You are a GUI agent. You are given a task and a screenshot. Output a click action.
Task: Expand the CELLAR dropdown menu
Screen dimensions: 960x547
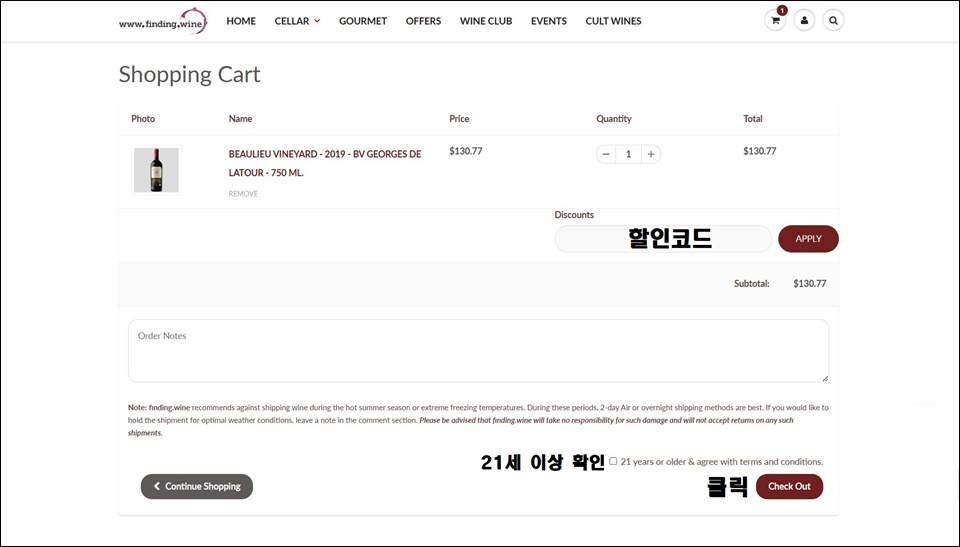(297, 21)
